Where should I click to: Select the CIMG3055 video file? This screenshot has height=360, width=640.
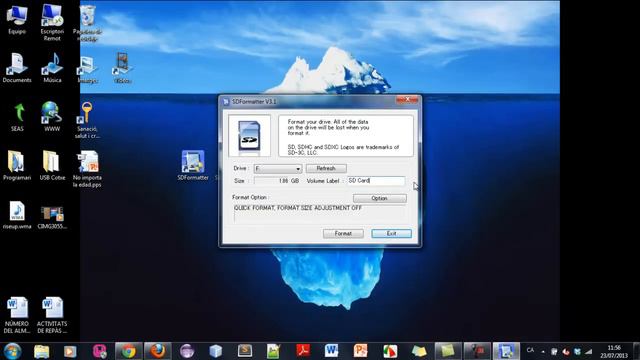click(52, 216)
